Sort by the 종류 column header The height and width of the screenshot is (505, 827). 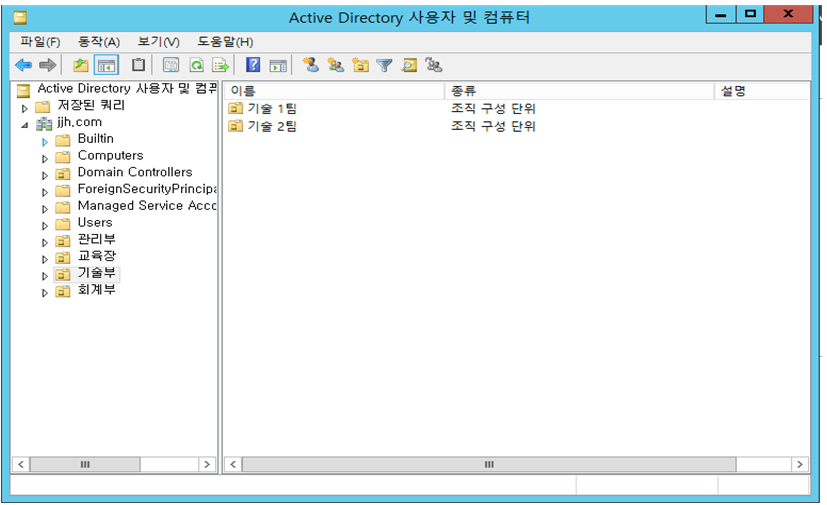579,91
